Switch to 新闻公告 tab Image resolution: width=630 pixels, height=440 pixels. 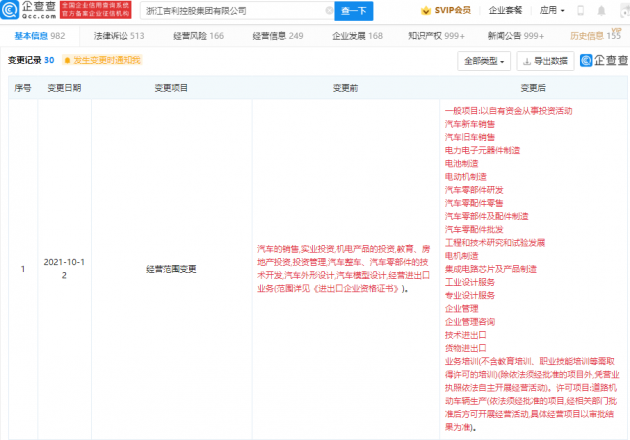516,36
